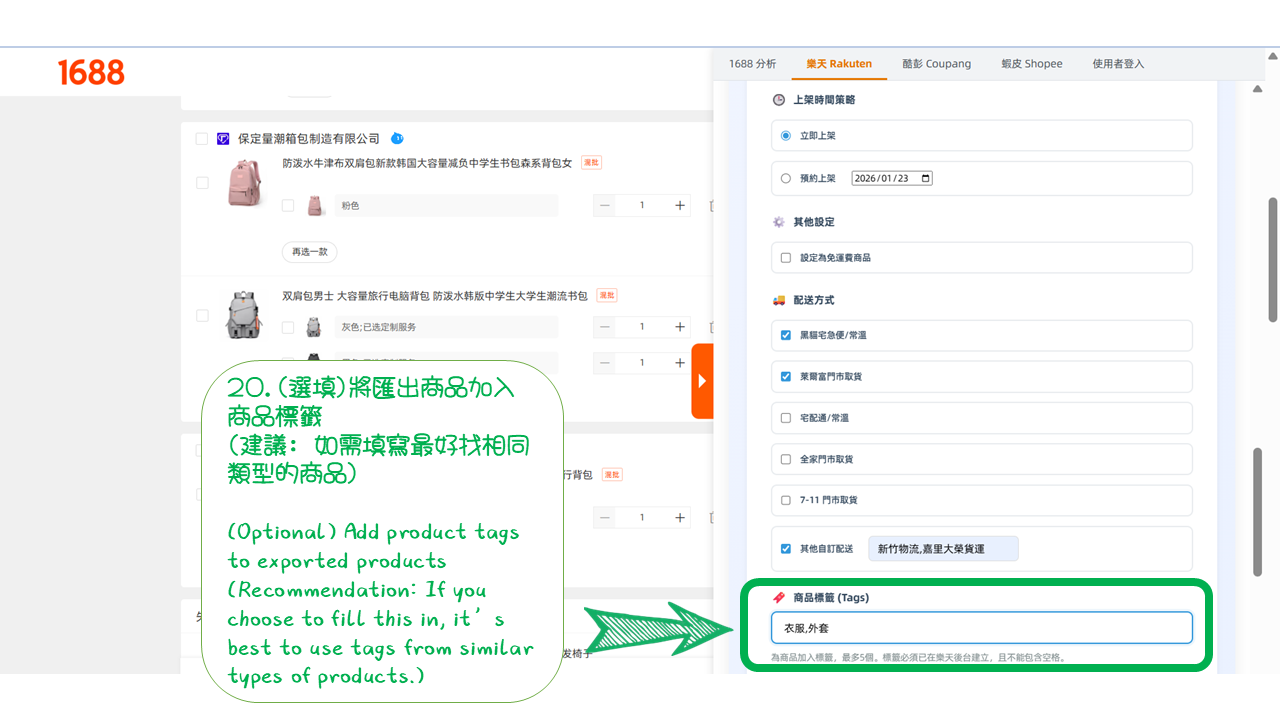Open the 使用者登入 login tab
Screen dimensions: 1280x720
[1117, 64]
